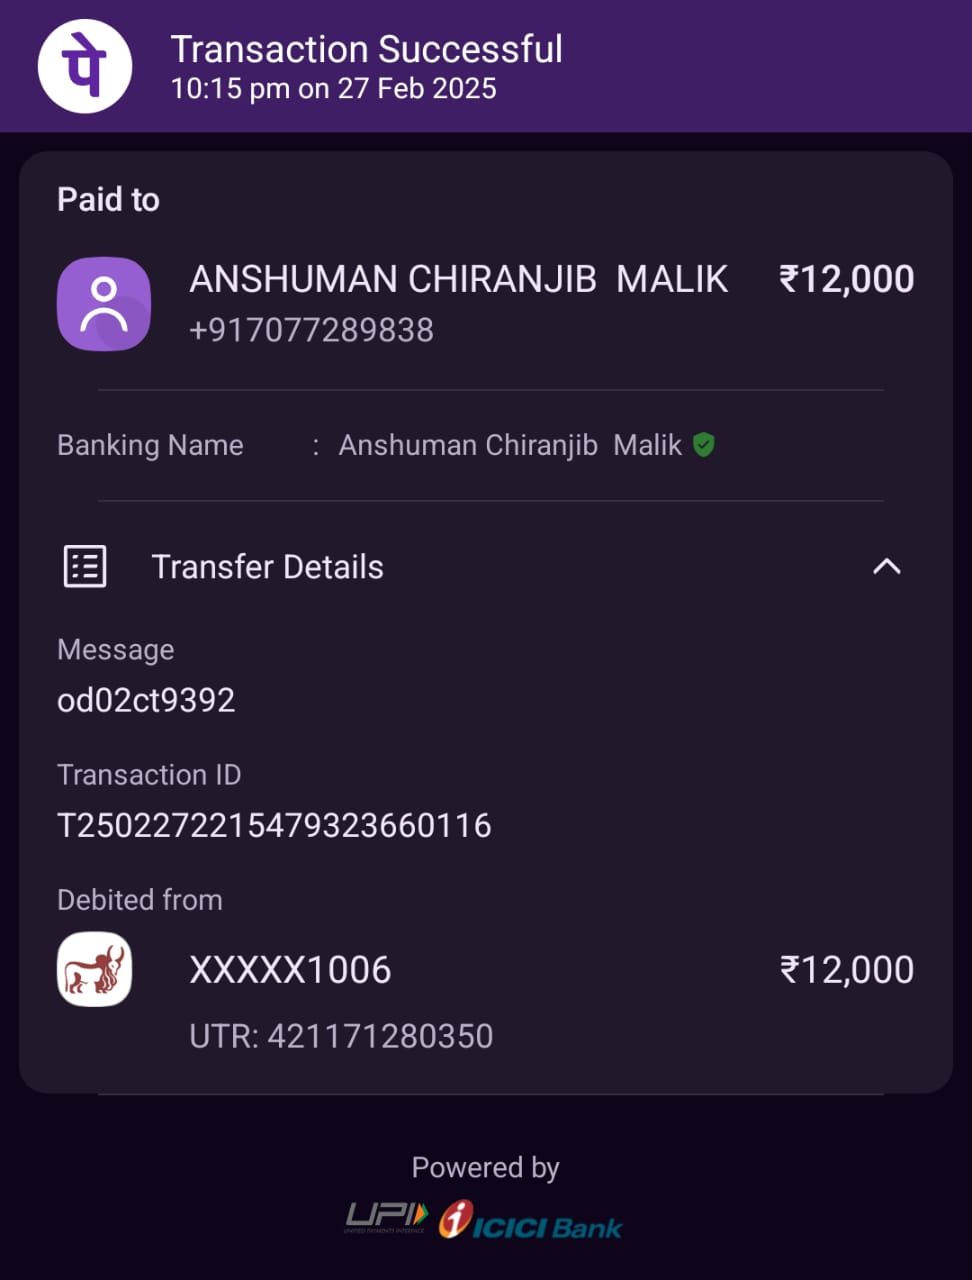This screenshot has height=1280, width=972.
Task: Collapse Transfer Details with the chevron
Action: 886,567
